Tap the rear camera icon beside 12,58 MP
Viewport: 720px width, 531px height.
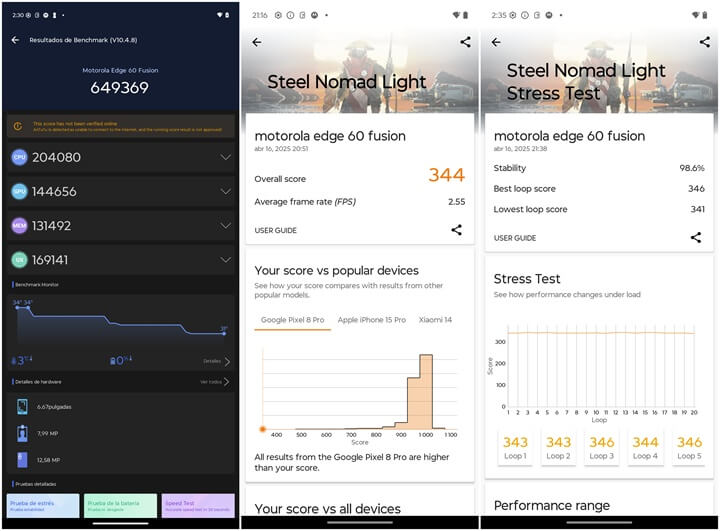tap(22, 460)
